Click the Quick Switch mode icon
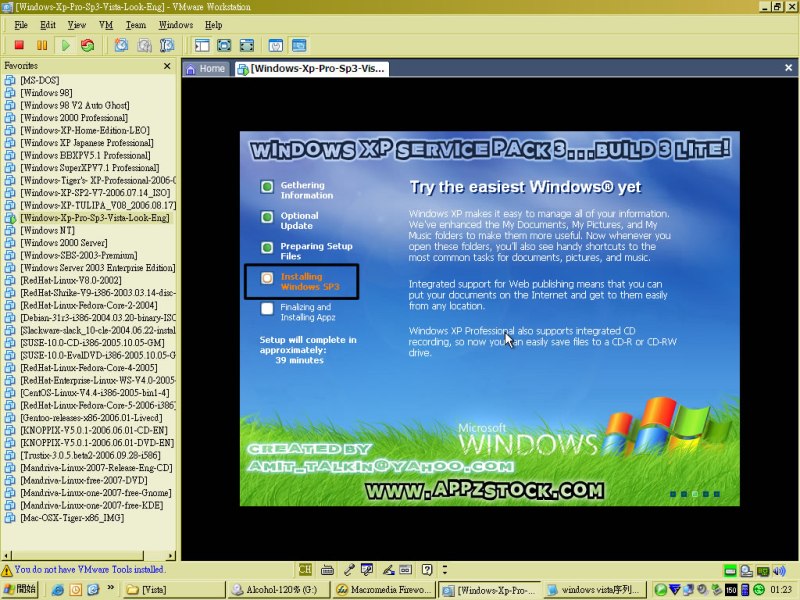 coord(224,45)
